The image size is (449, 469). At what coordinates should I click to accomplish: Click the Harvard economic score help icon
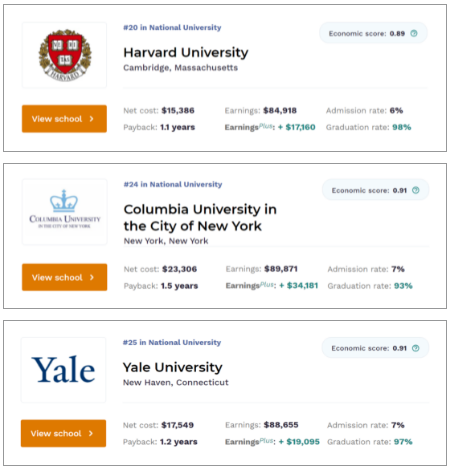pyautogui.click(x=414, y=33)
